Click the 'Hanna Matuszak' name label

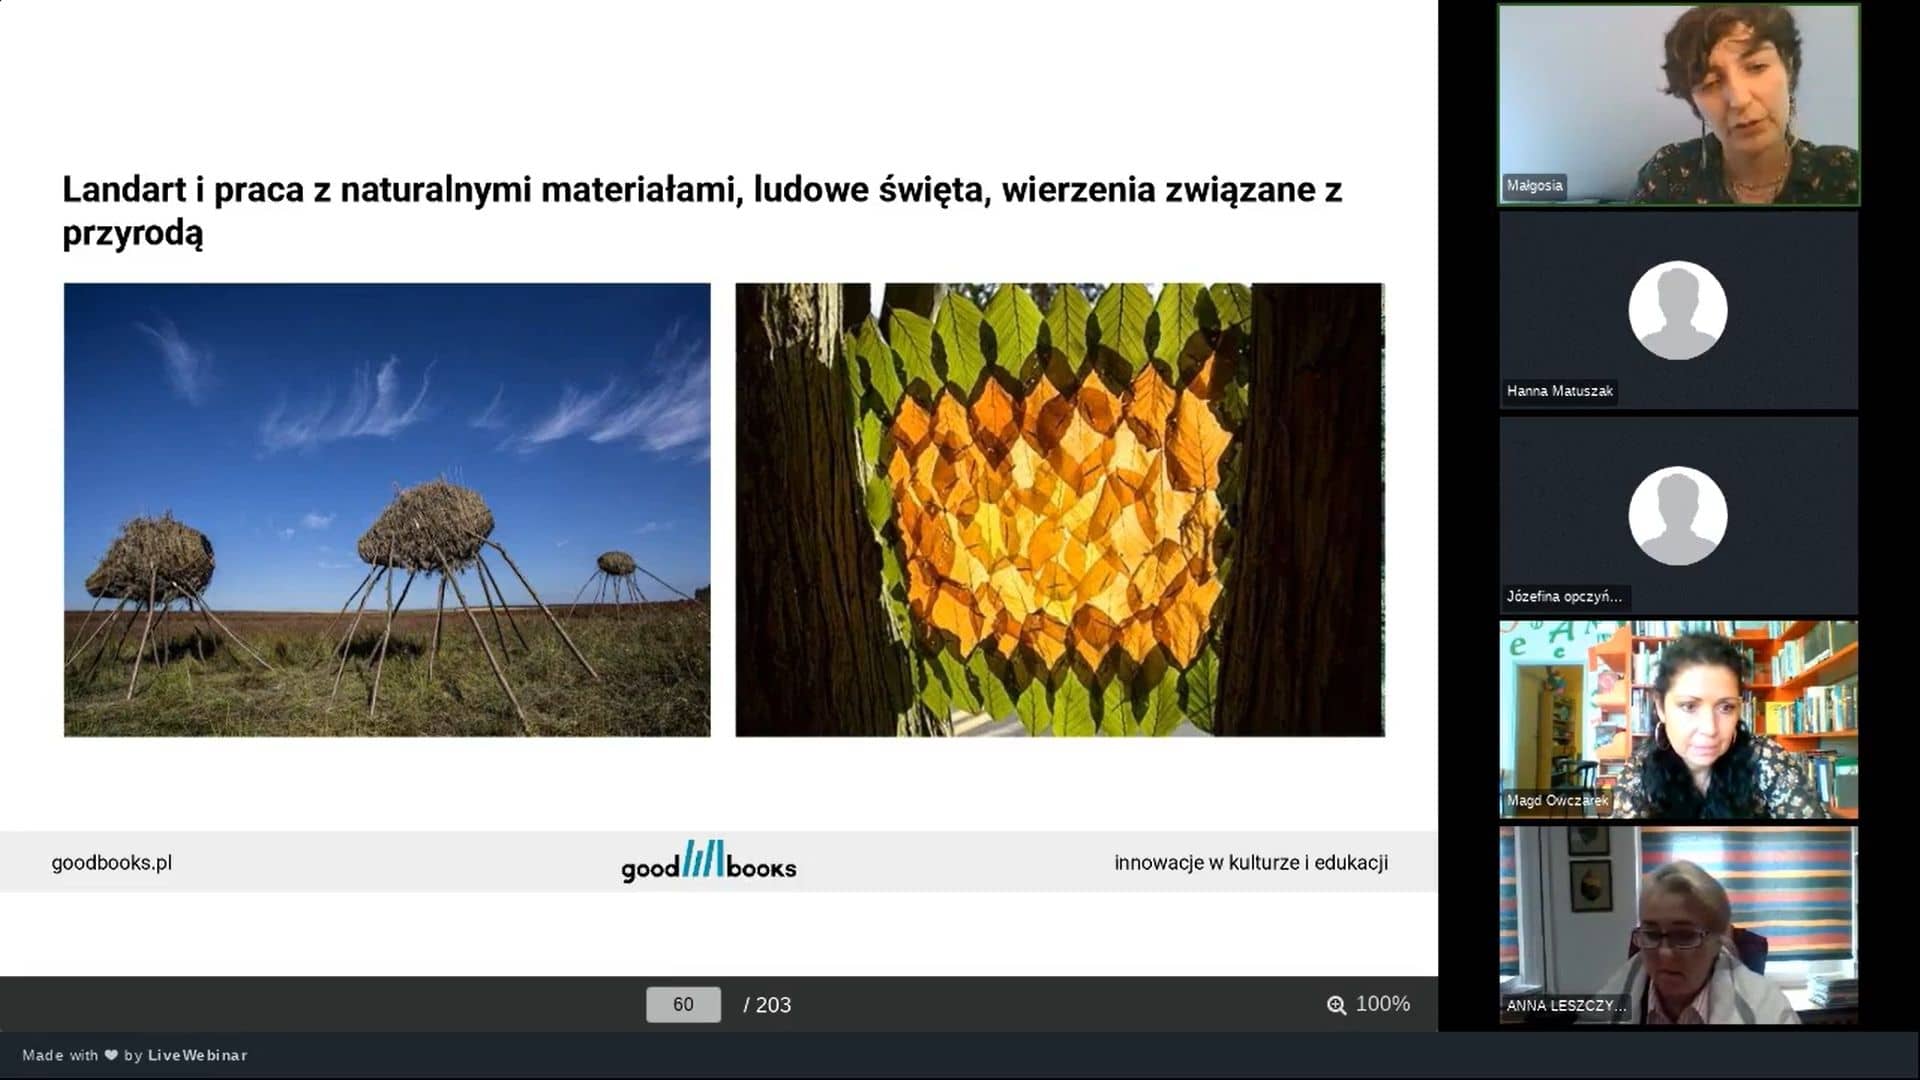tap(1559, 391)
